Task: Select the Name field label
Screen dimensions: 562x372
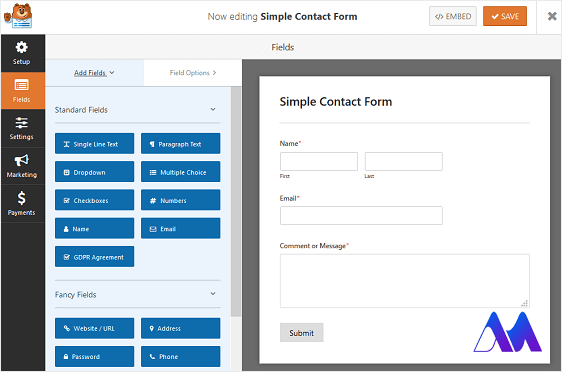Action: tap(290, 143)
